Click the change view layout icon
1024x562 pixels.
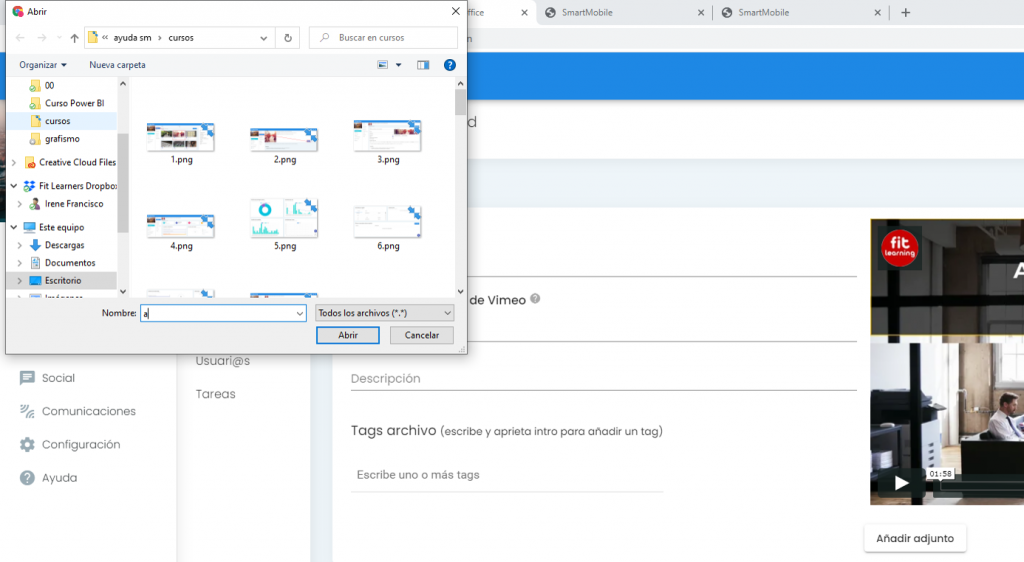point(383,65)
